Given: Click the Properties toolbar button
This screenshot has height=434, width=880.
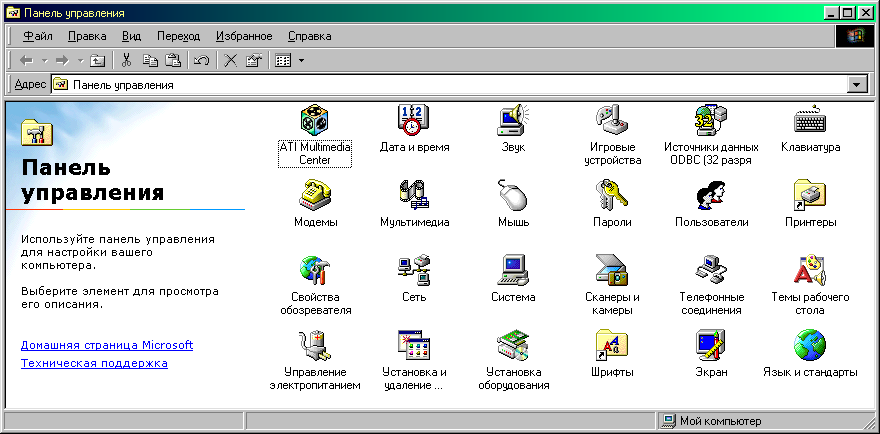Looking at the screenshot, I should (254, 60).
